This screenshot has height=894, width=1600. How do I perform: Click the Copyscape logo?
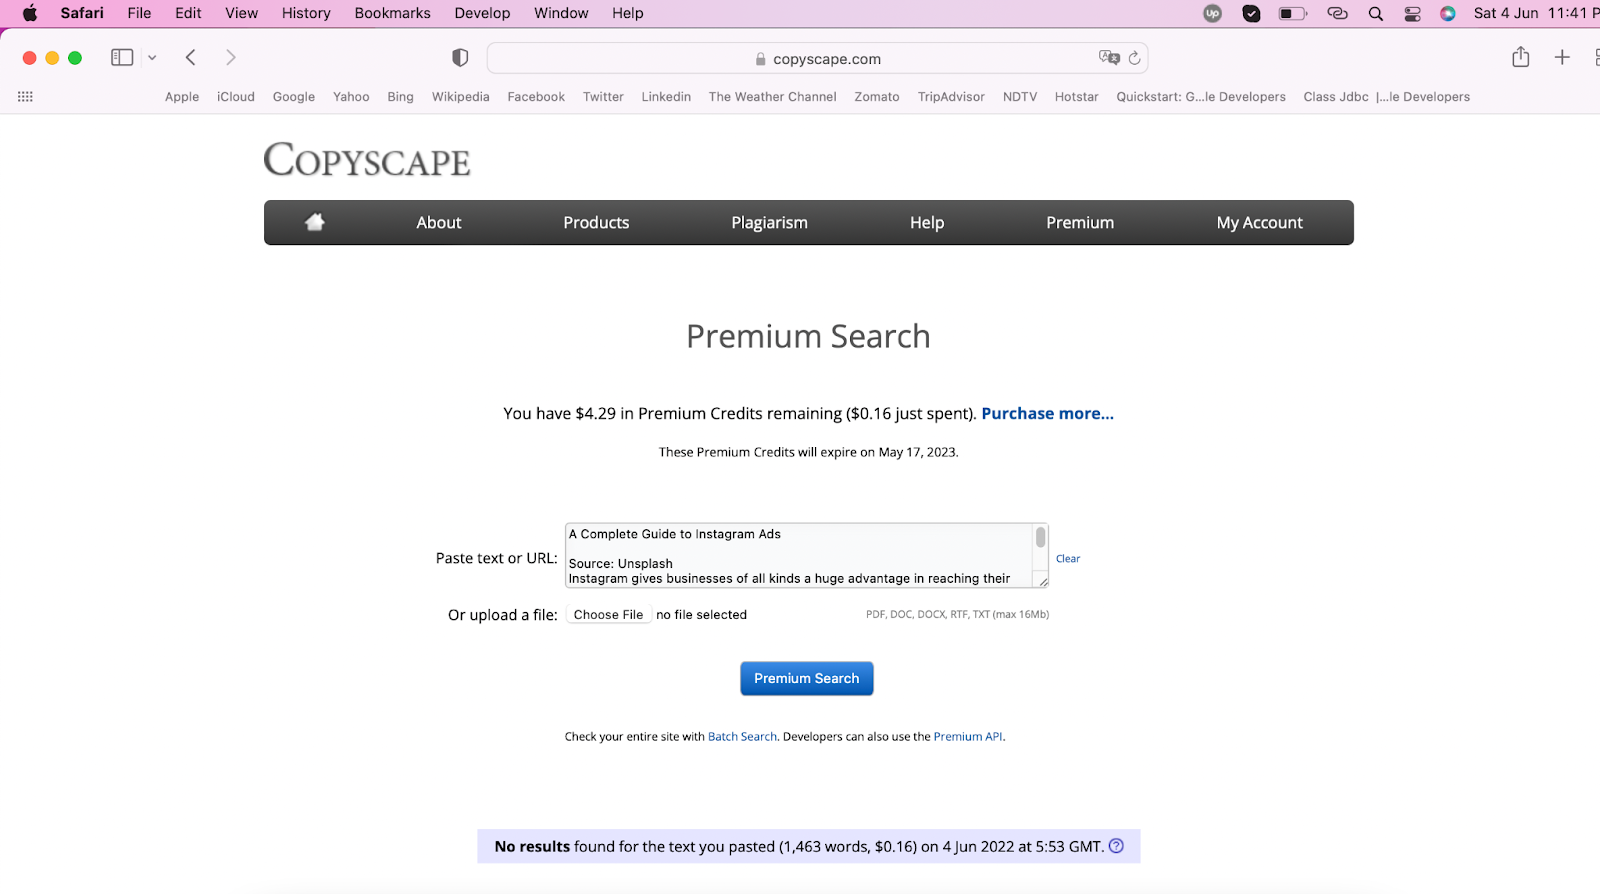(367, 160)
